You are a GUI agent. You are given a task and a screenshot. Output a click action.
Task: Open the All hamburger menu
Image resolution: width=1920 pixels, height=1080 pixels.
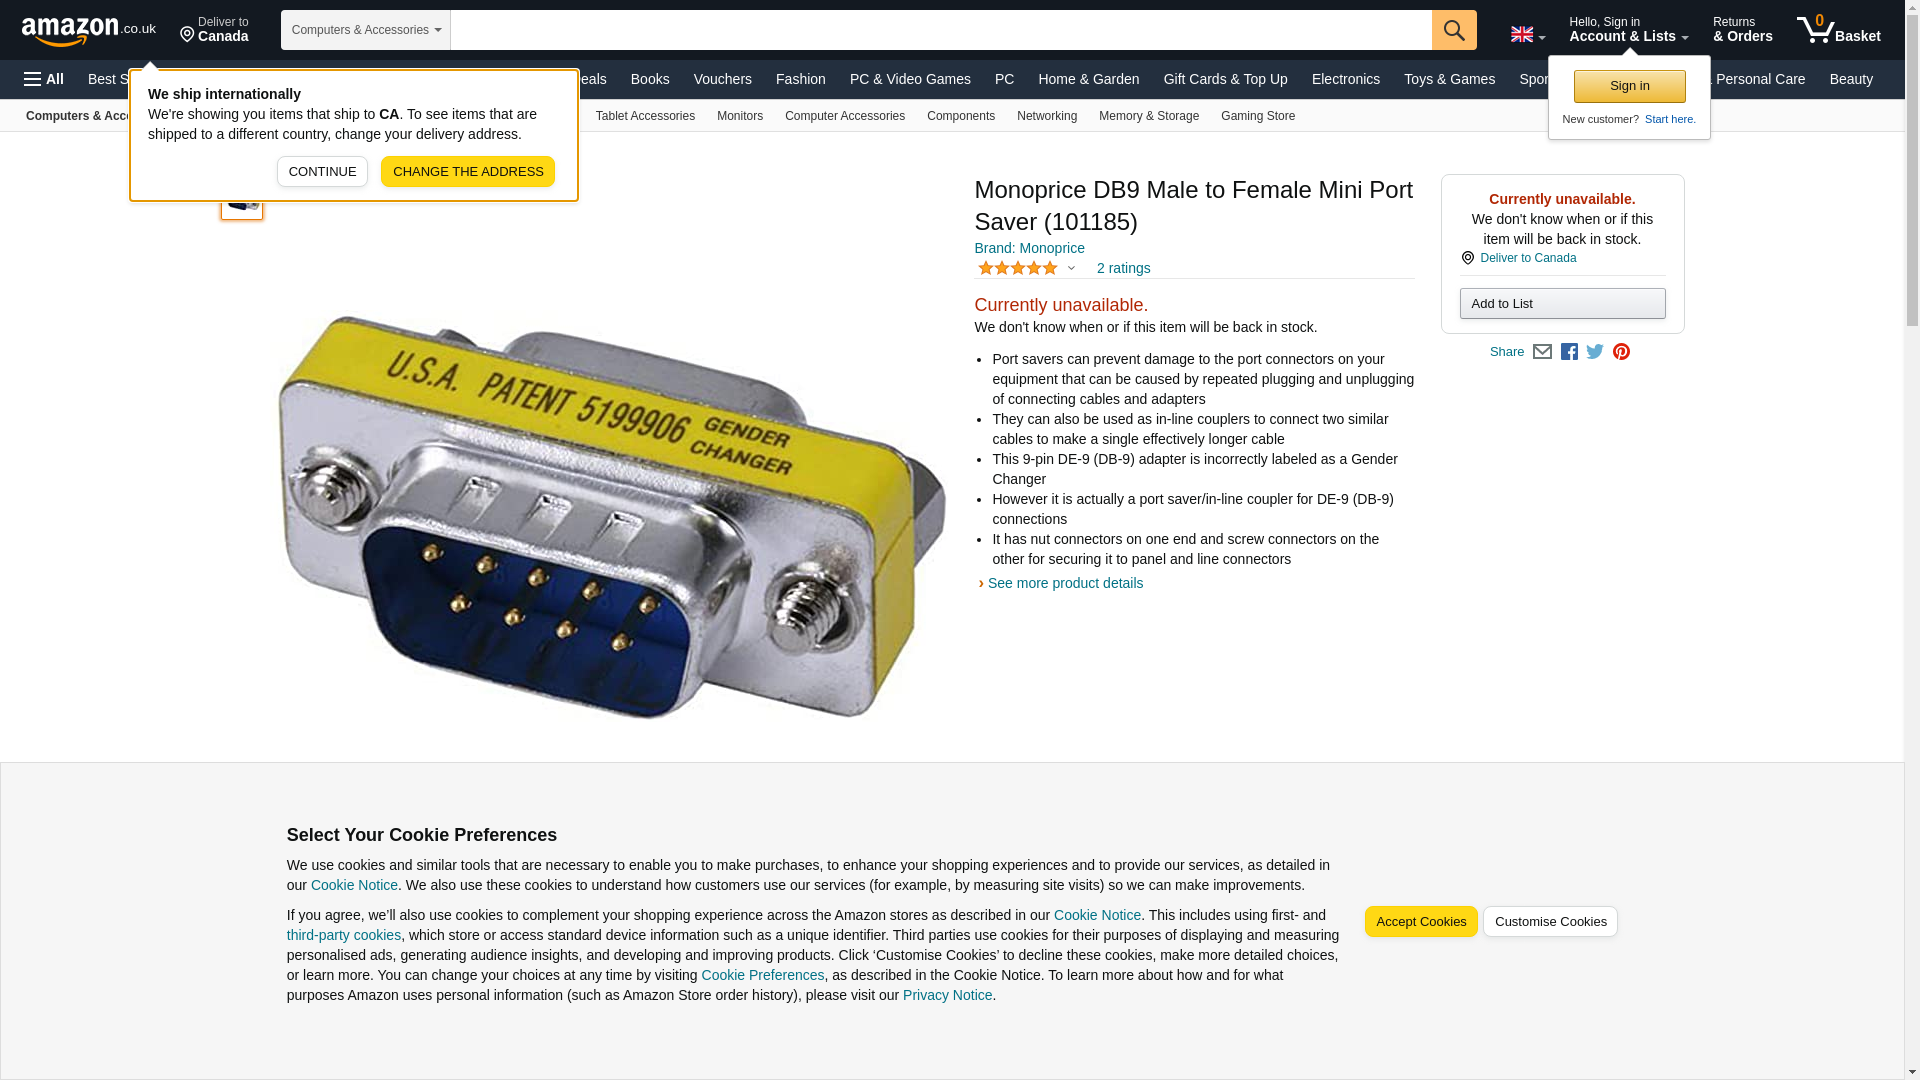[44, 79]
